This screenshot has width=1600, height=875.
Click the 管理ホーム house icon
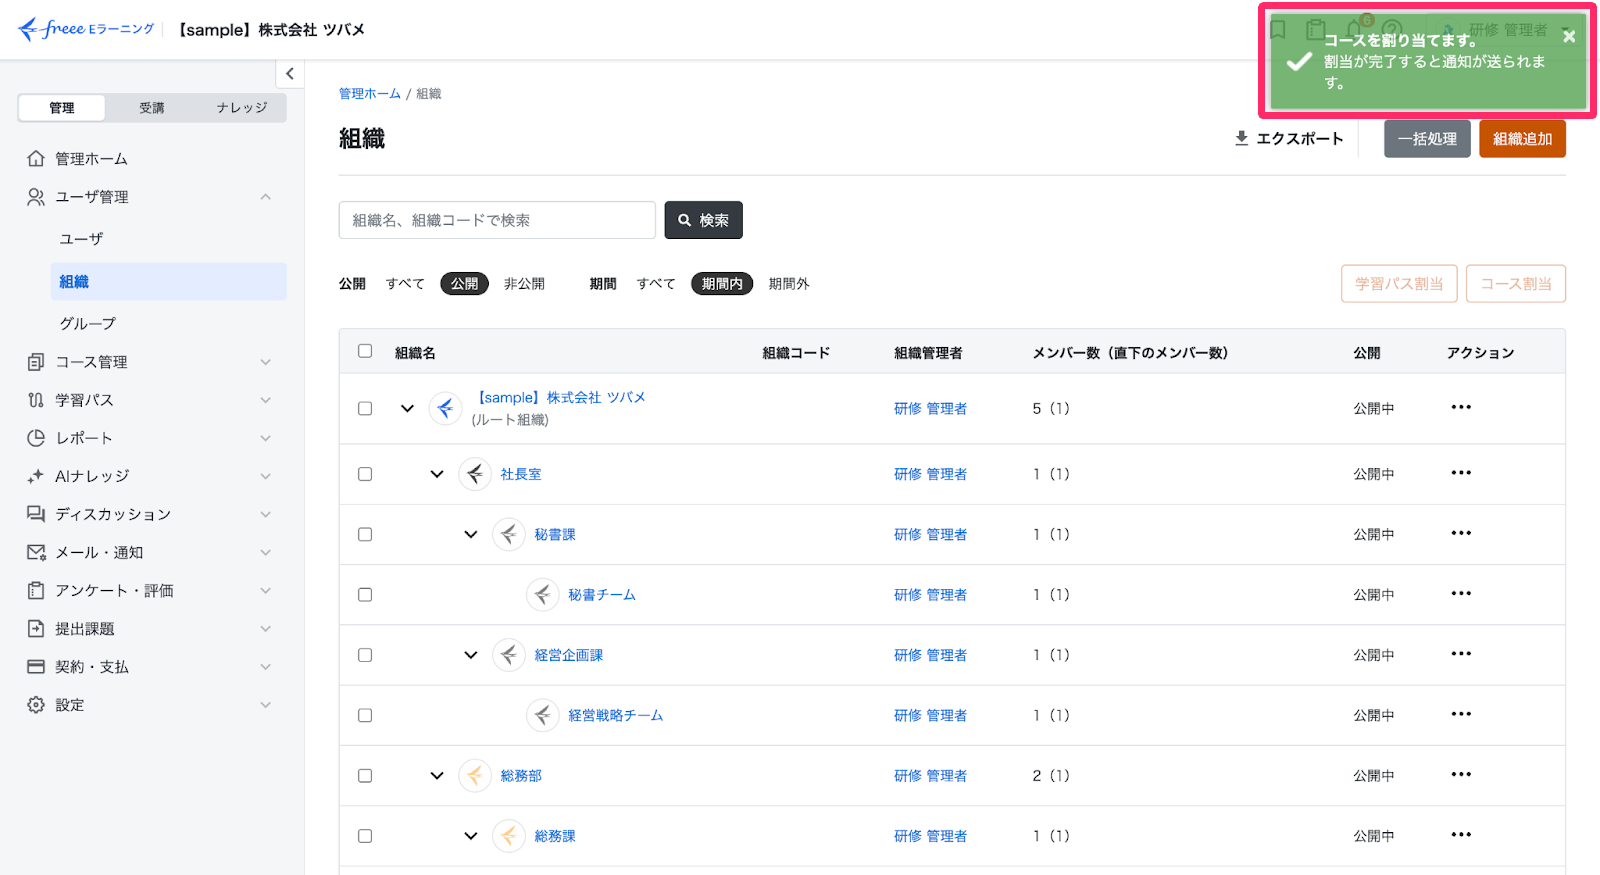[x=36, y=159]
